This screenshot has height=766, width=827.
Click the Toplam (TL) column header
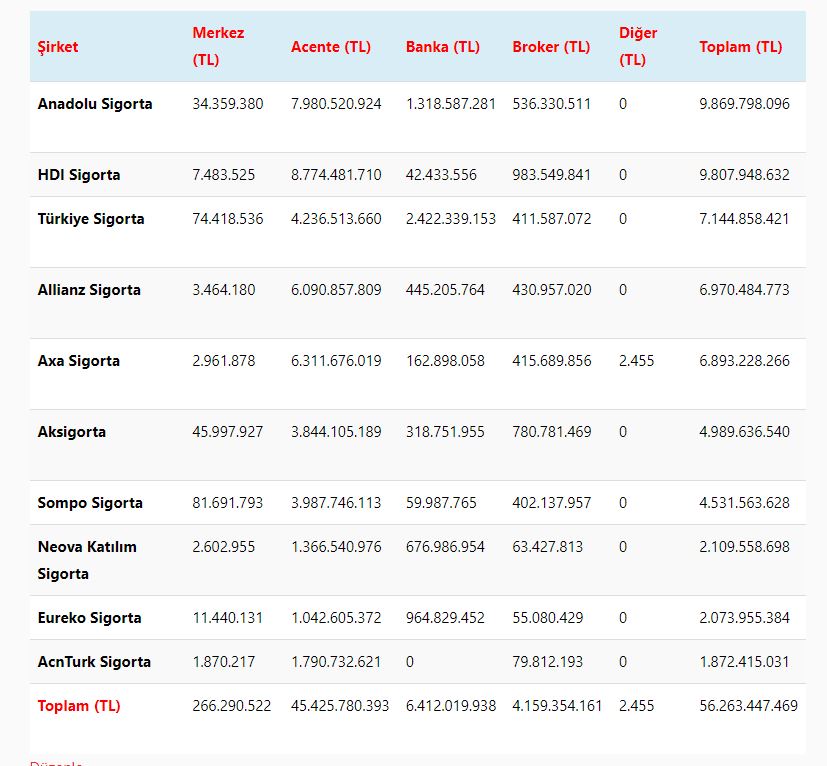[740, 47]
